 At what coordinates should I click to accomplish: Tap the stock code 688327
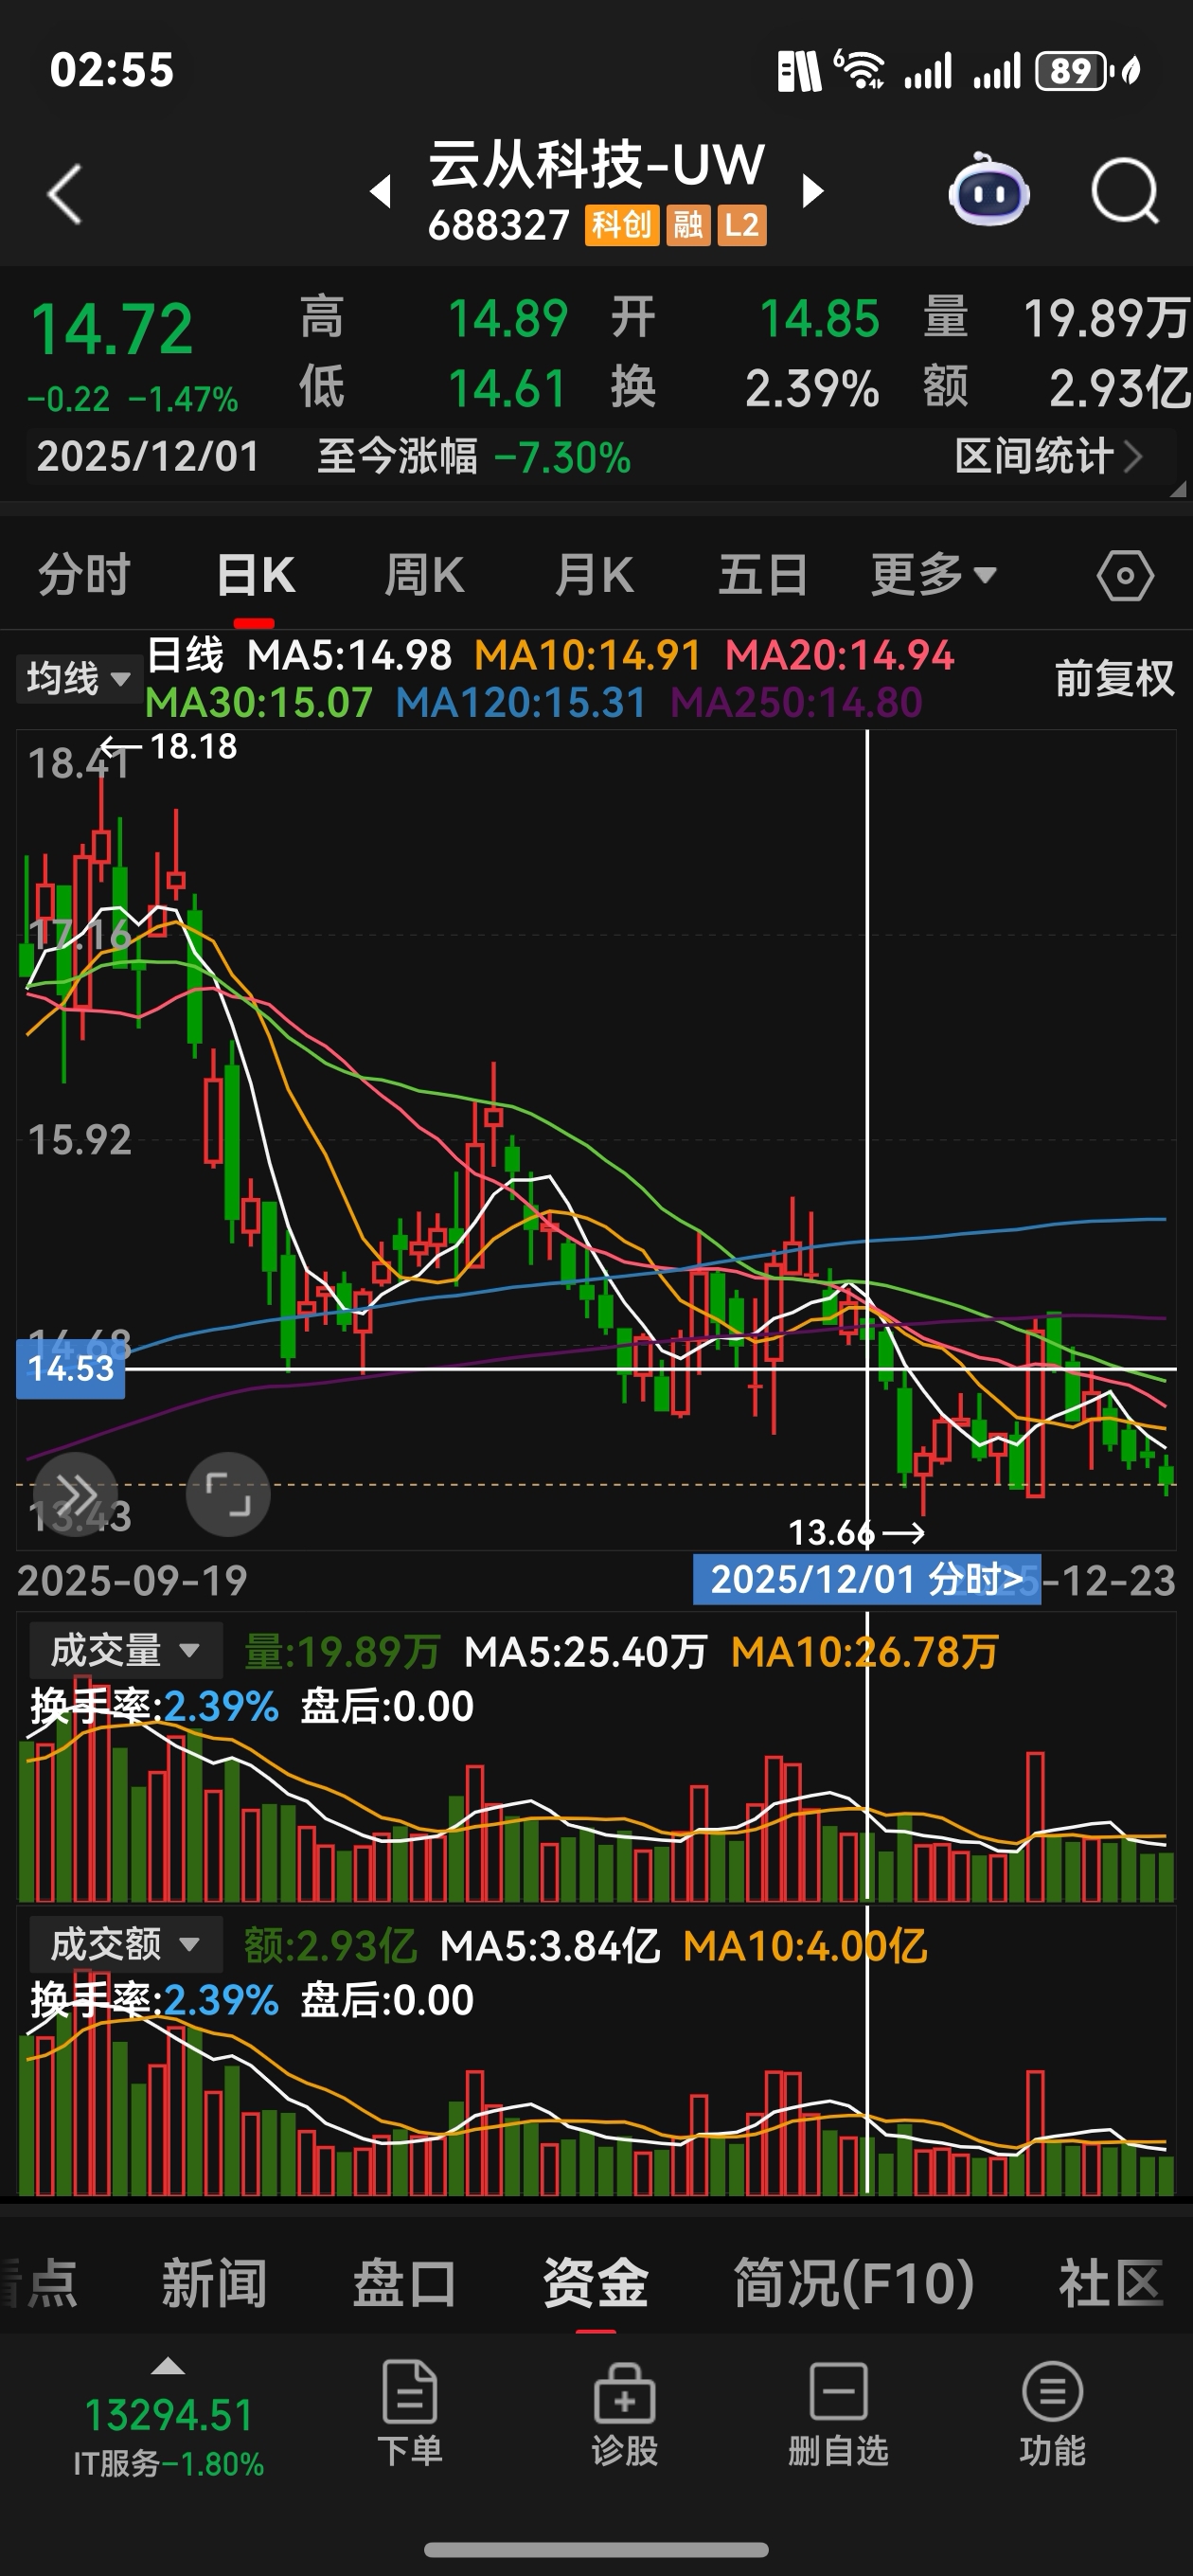[x=499, y=226]
